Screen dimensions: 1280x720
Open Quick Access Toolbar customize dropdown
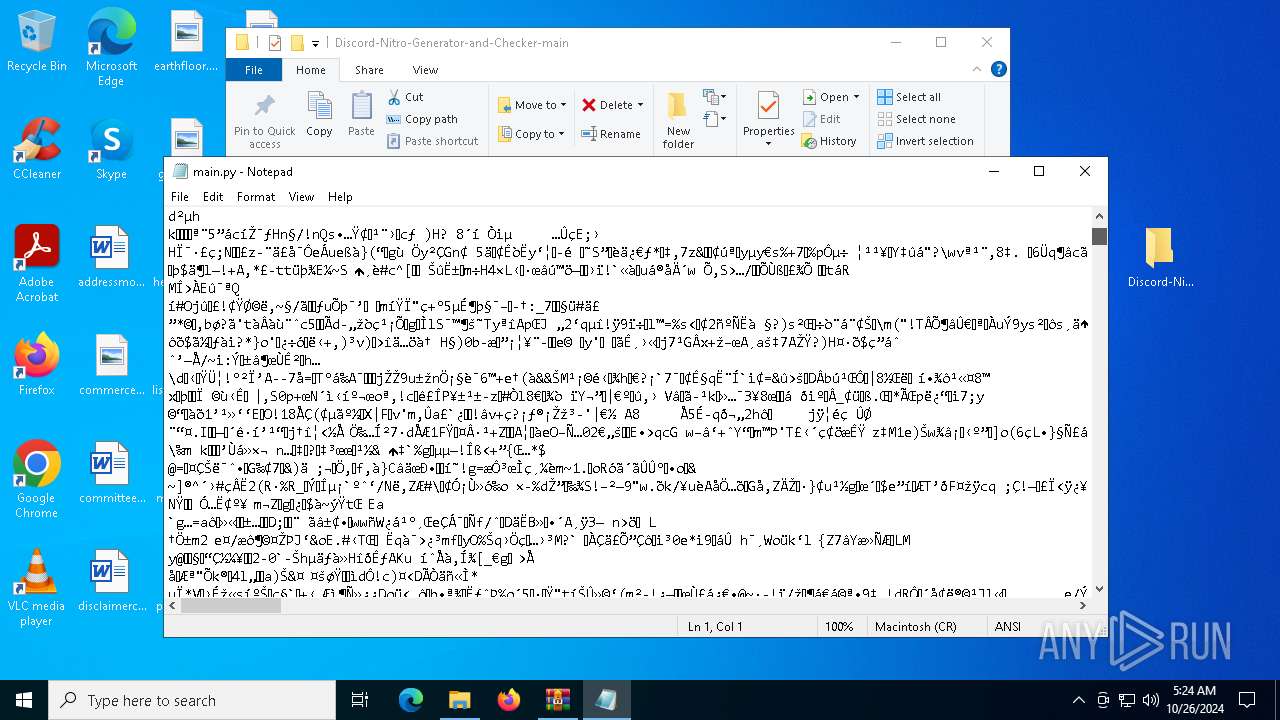(315, 43)
